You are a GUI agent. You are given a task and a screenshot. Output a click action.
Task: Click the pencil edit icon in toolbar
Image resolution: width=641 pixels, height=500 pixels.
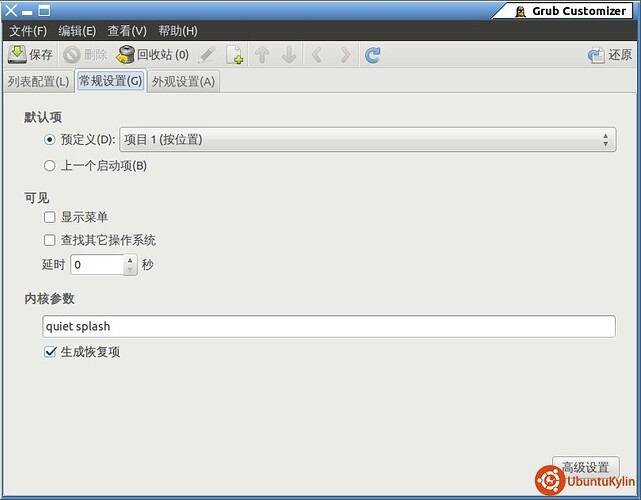207,55
